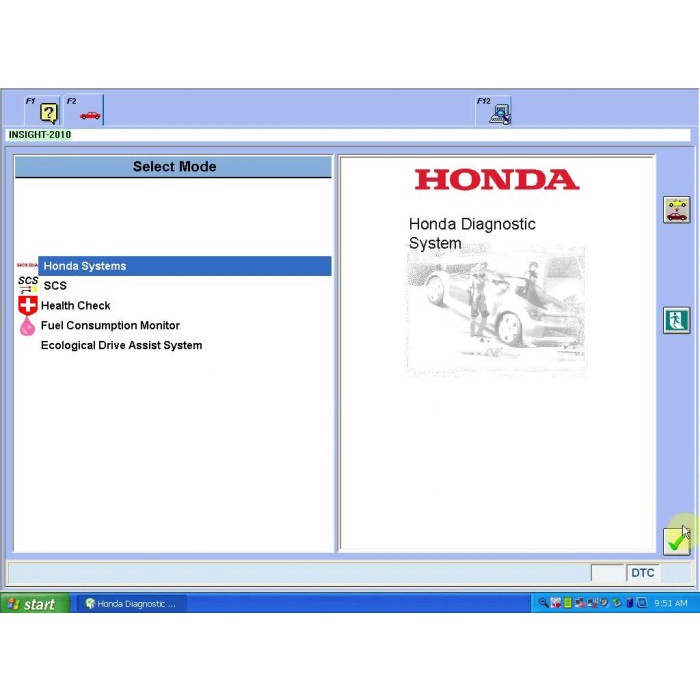Click the red Health Check cross icon
700x700 pixels.
(28, 305)
